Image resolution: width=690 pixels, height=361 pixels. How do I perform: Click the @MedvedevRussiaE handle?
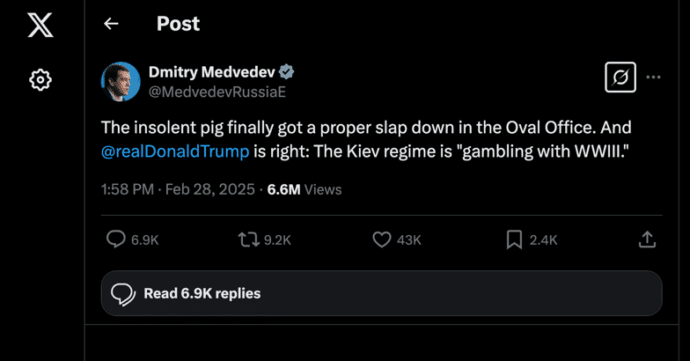(217, 92)
